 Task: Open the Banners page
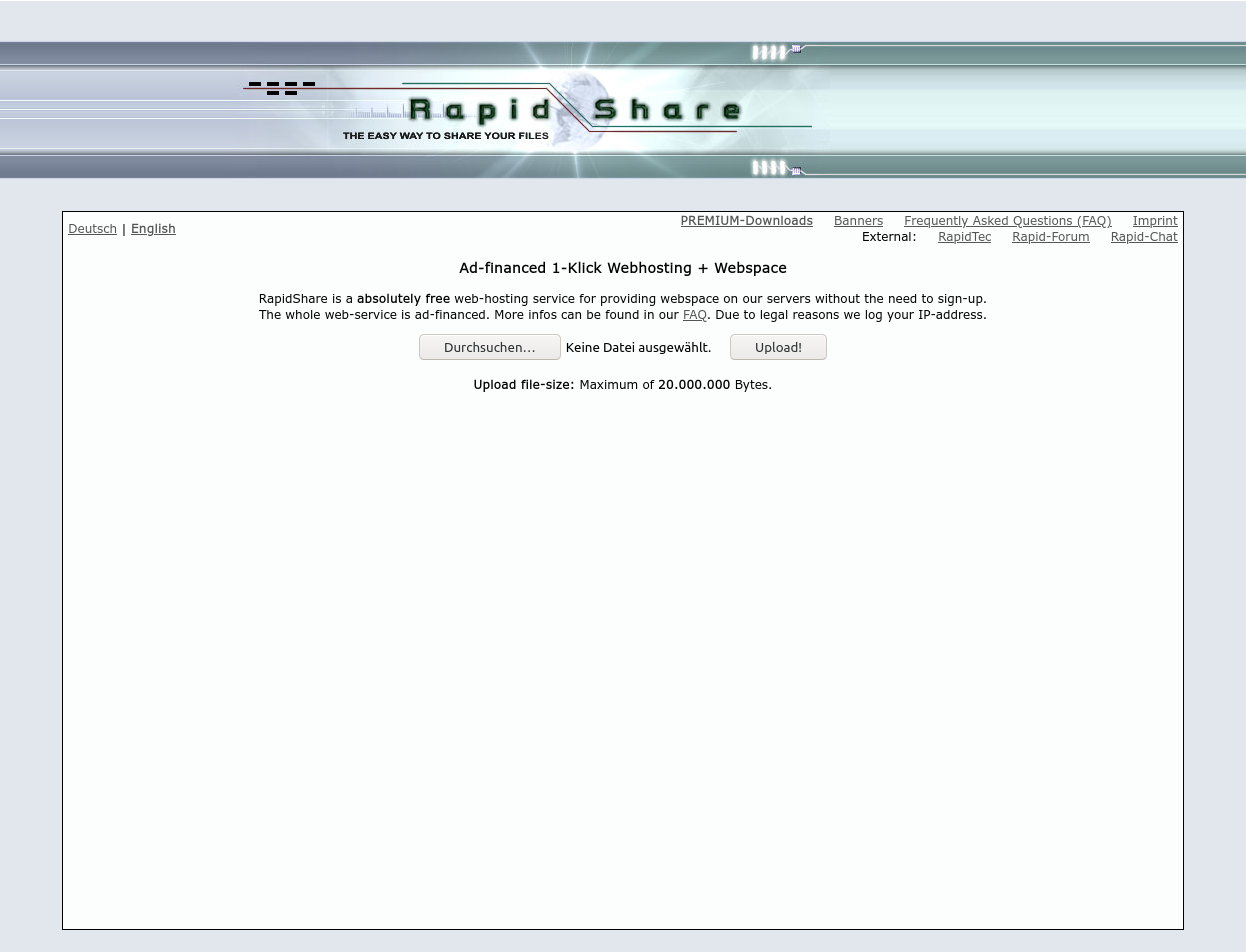(858, 221)
